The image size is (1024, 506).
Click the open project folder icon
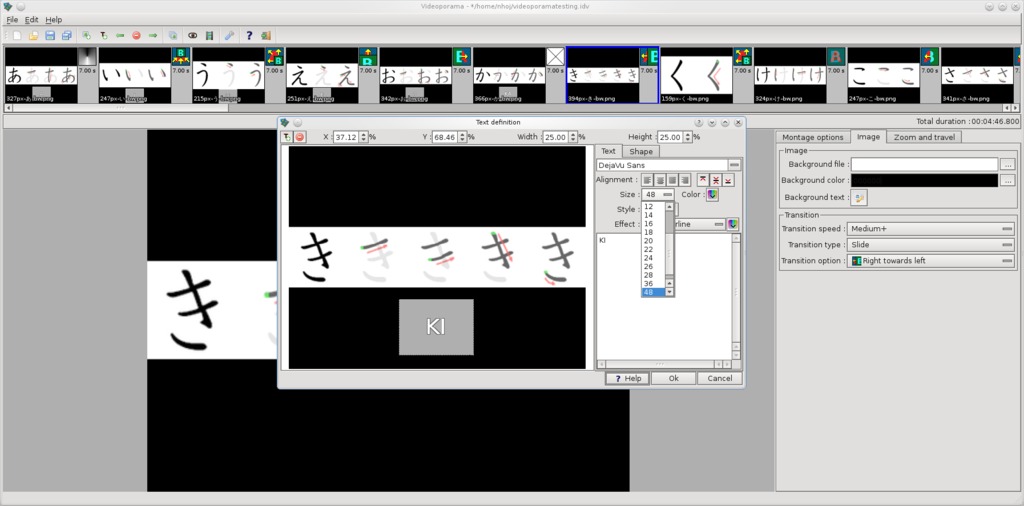(33, 35)
